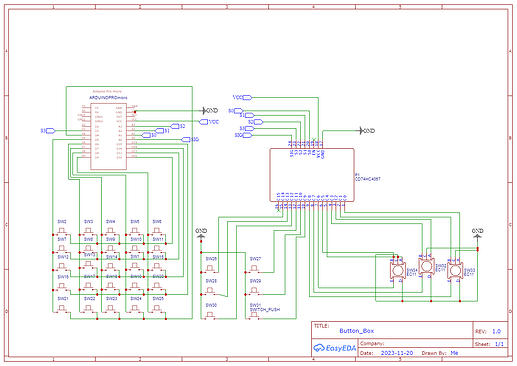This screenshot has height=366, width=517.
Task: Select the CD74HC4067 multiplexer chip body
Action: pos(312,175)
